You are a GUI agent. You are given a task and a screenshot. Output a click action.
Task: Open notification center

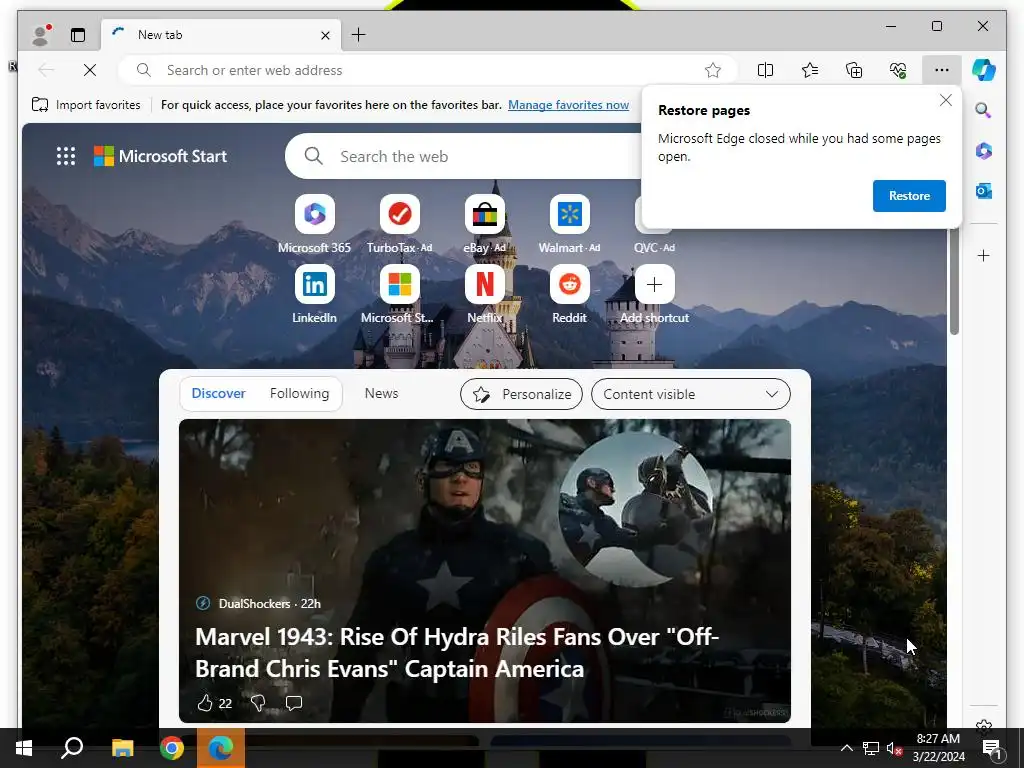(x=992, y=748)
